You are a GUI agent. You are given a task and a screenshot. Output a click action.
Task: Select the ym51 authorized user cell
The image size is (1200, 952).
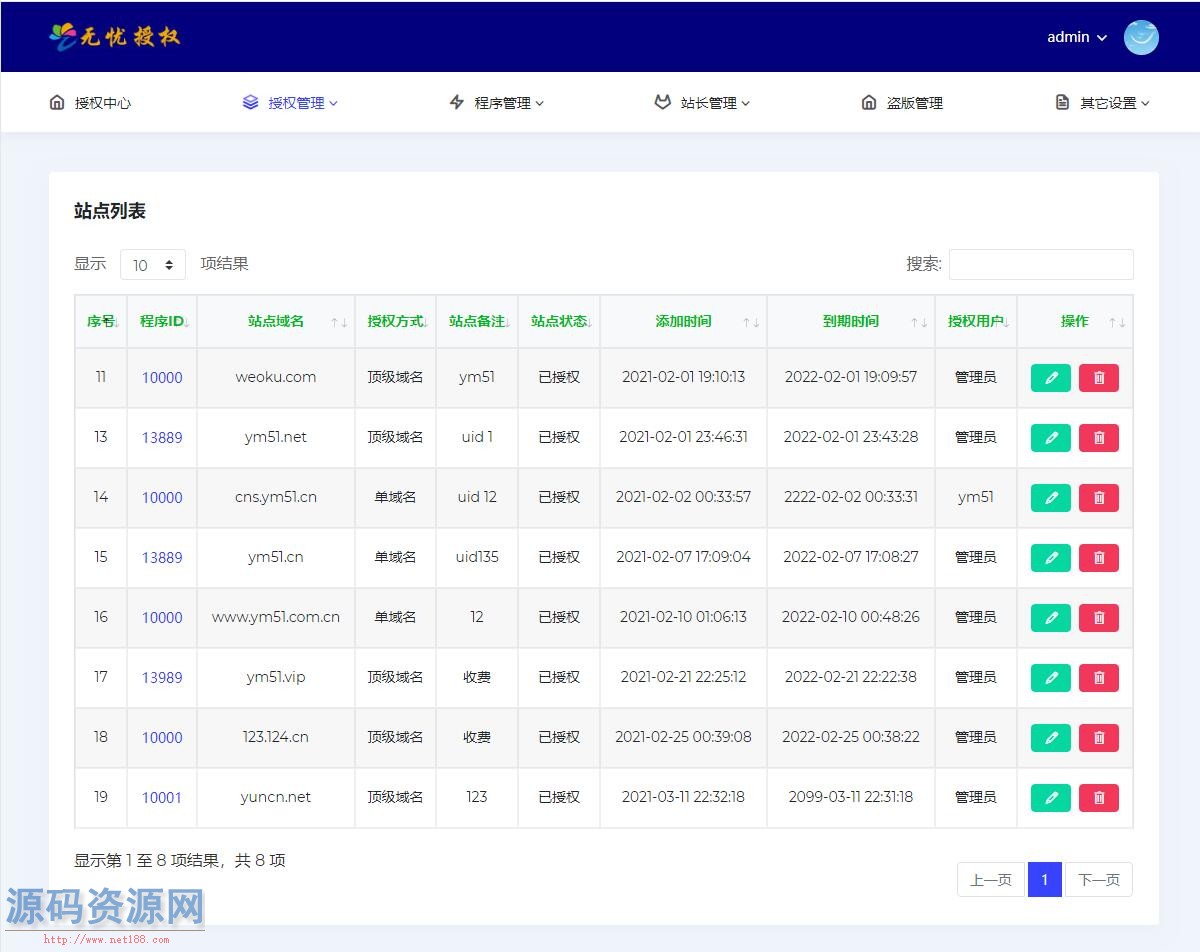point(976,497)
